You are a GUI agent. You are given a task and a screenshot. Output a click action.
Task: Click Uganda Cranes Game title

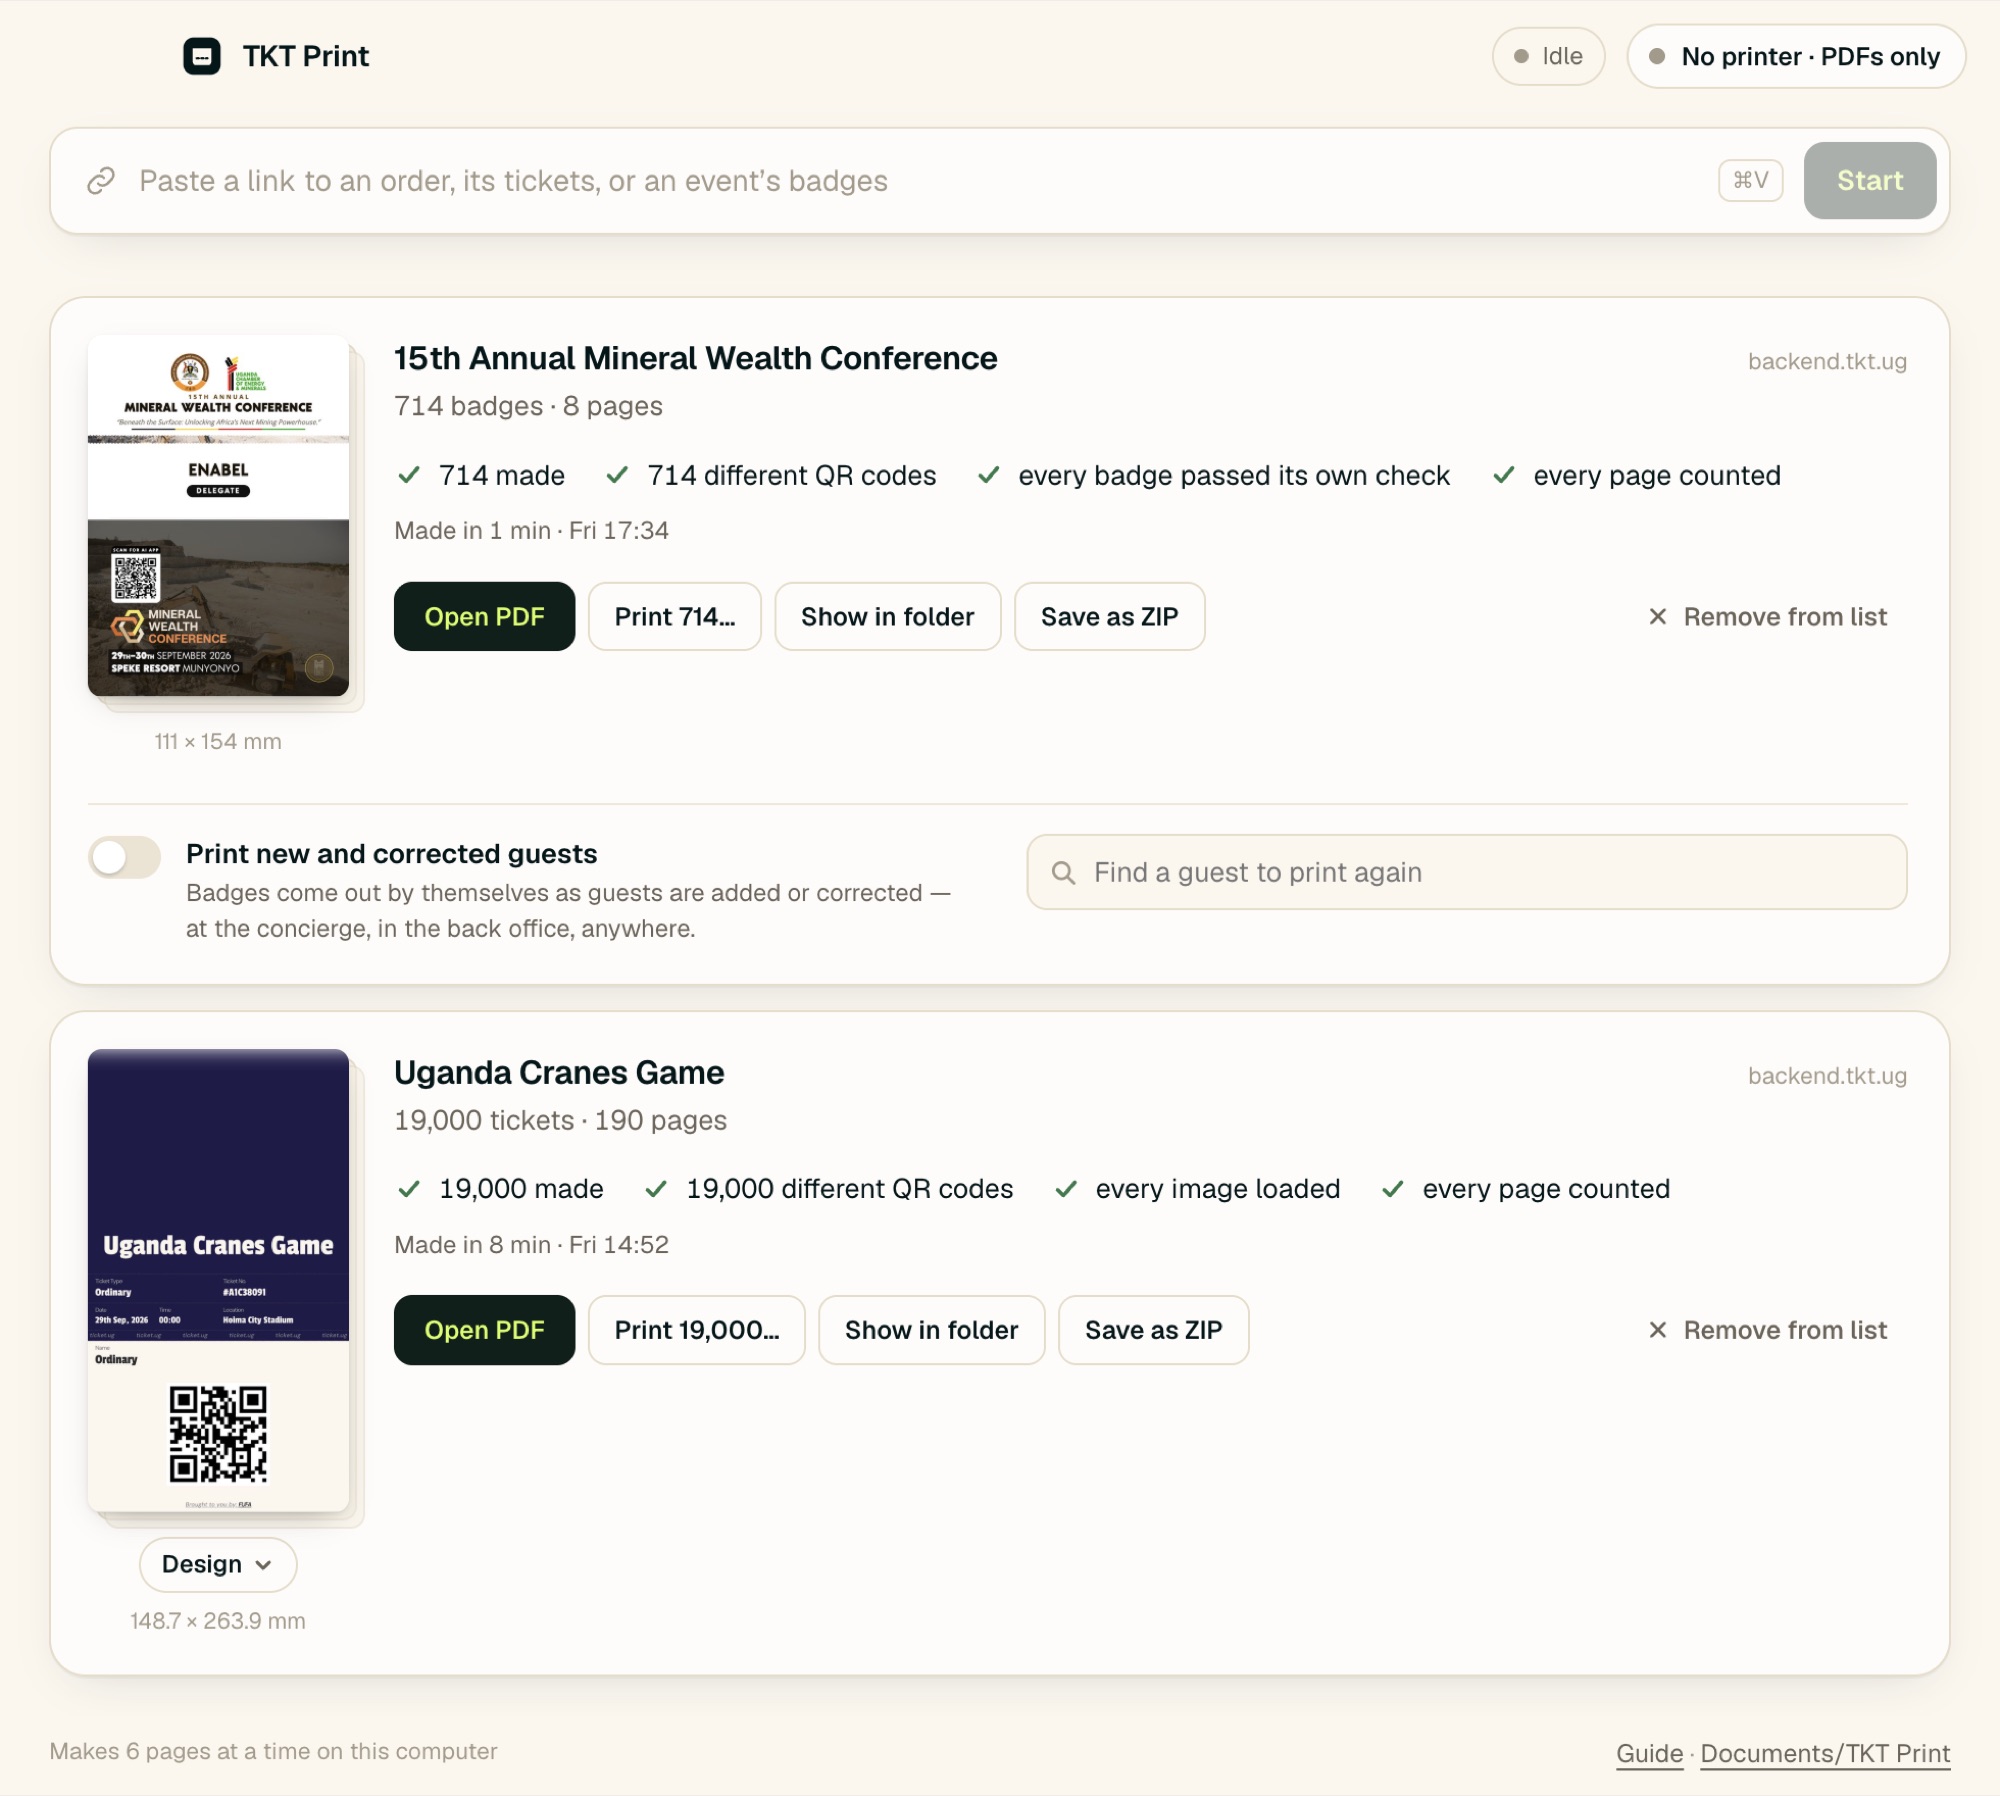coord(559,1072)
